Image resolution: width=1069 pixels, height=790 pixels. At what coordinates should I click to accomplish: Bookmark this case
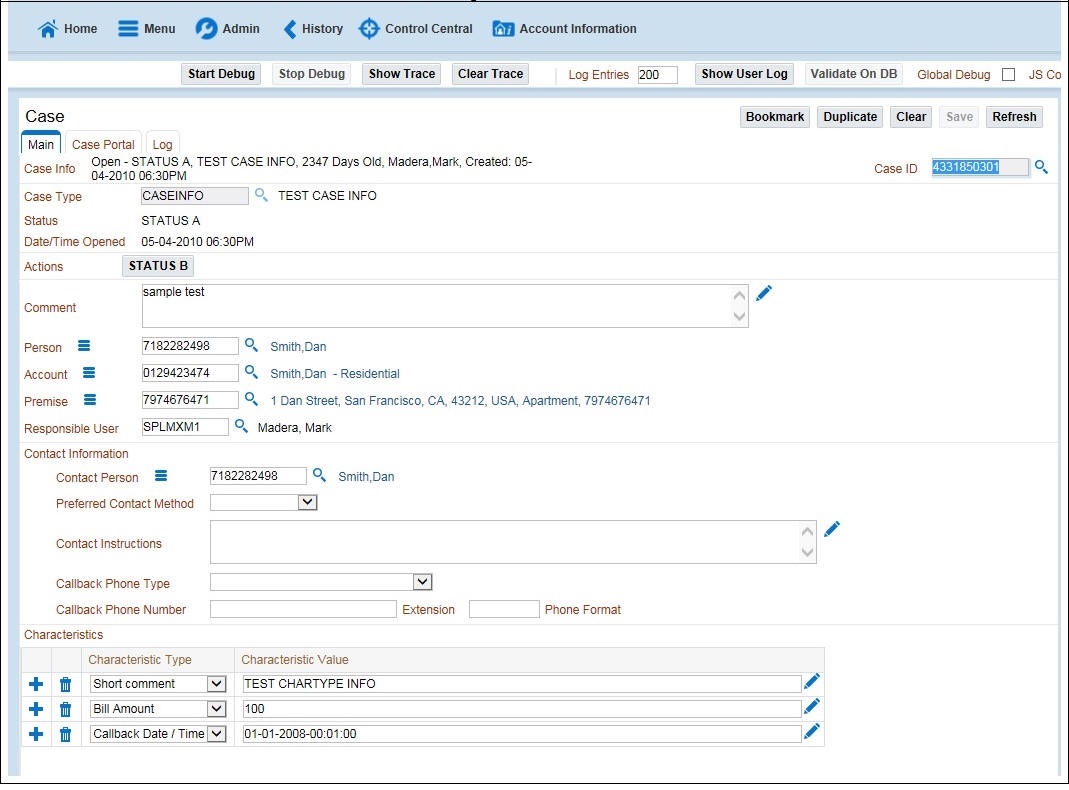pyautogui.click(x=774, y=116)
